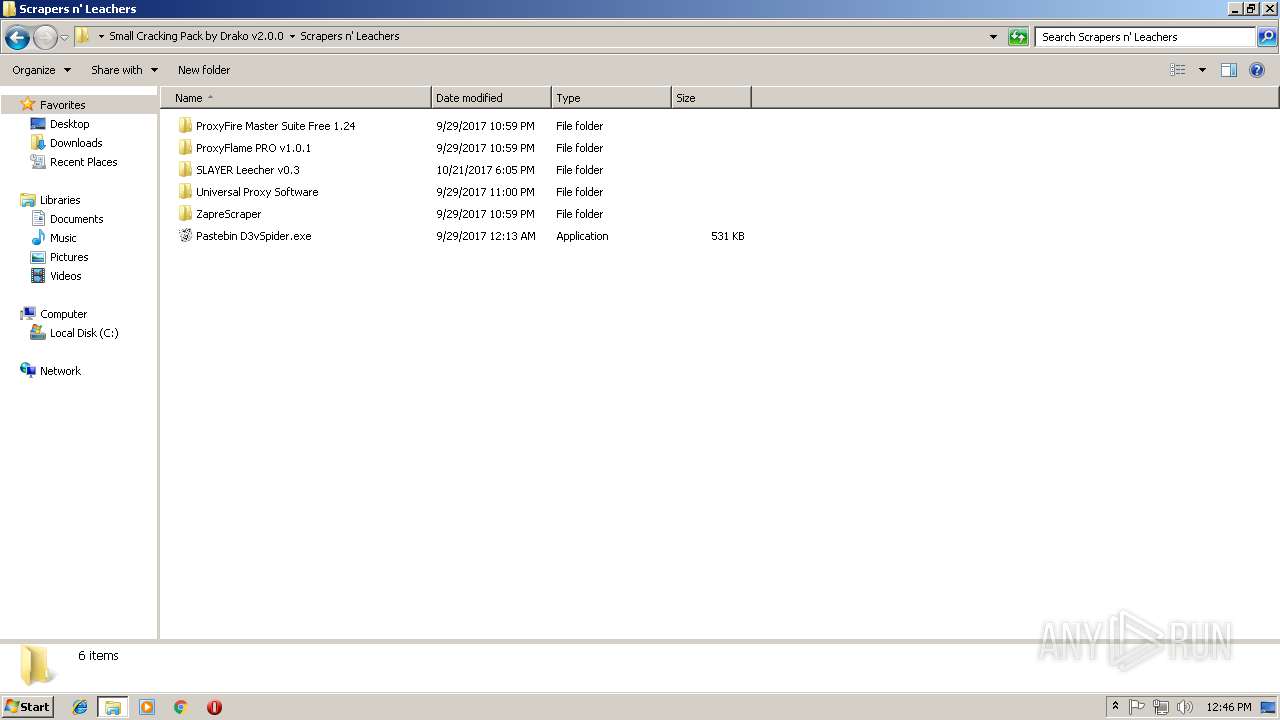The width and height of the screenshot is (1280, 720).
Task: Open Local Disk (C:)
Action: 84,333
